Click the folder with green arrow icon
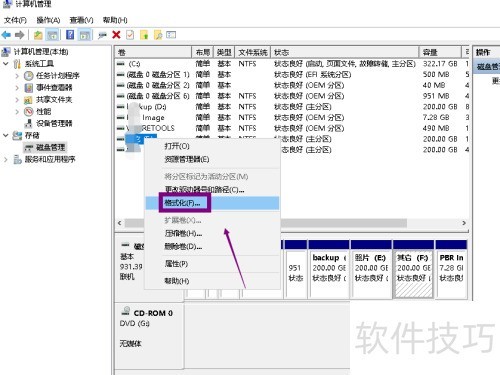This screenshot has width=500, height=375. tap(144, 35)
